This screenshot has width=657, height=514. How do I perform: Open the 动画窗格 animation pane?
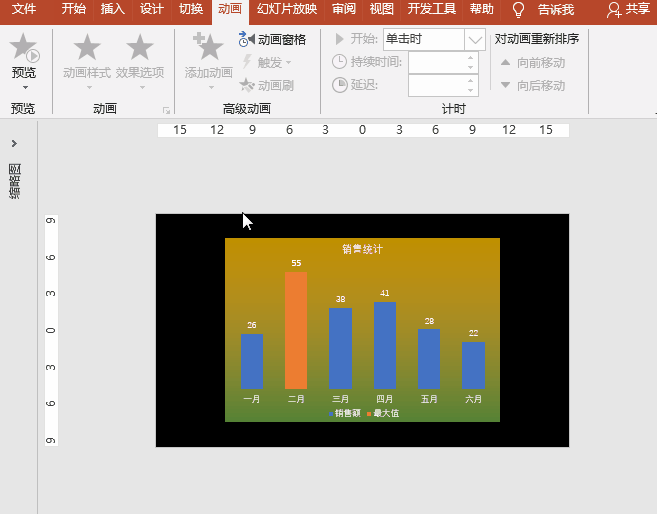[272, 39]
